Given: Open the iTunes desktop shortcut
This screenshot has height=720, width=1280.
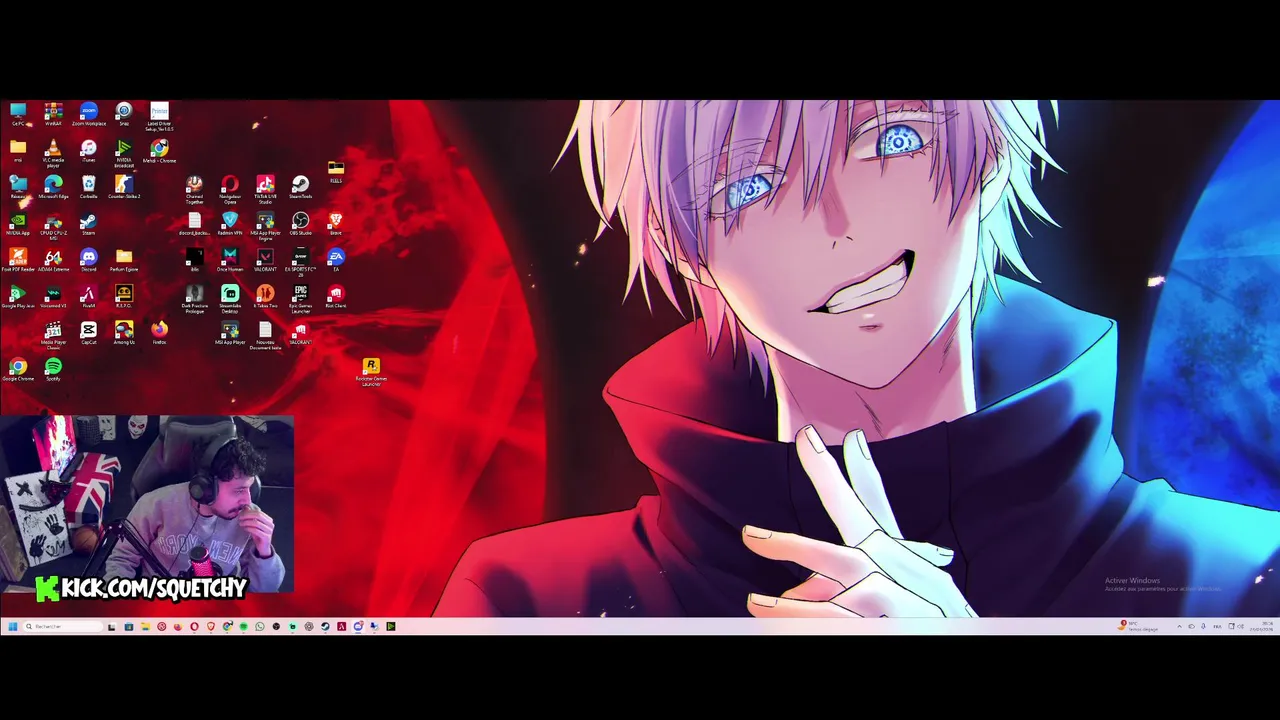Looking at the screenshot, I should (x=88, y=152).
